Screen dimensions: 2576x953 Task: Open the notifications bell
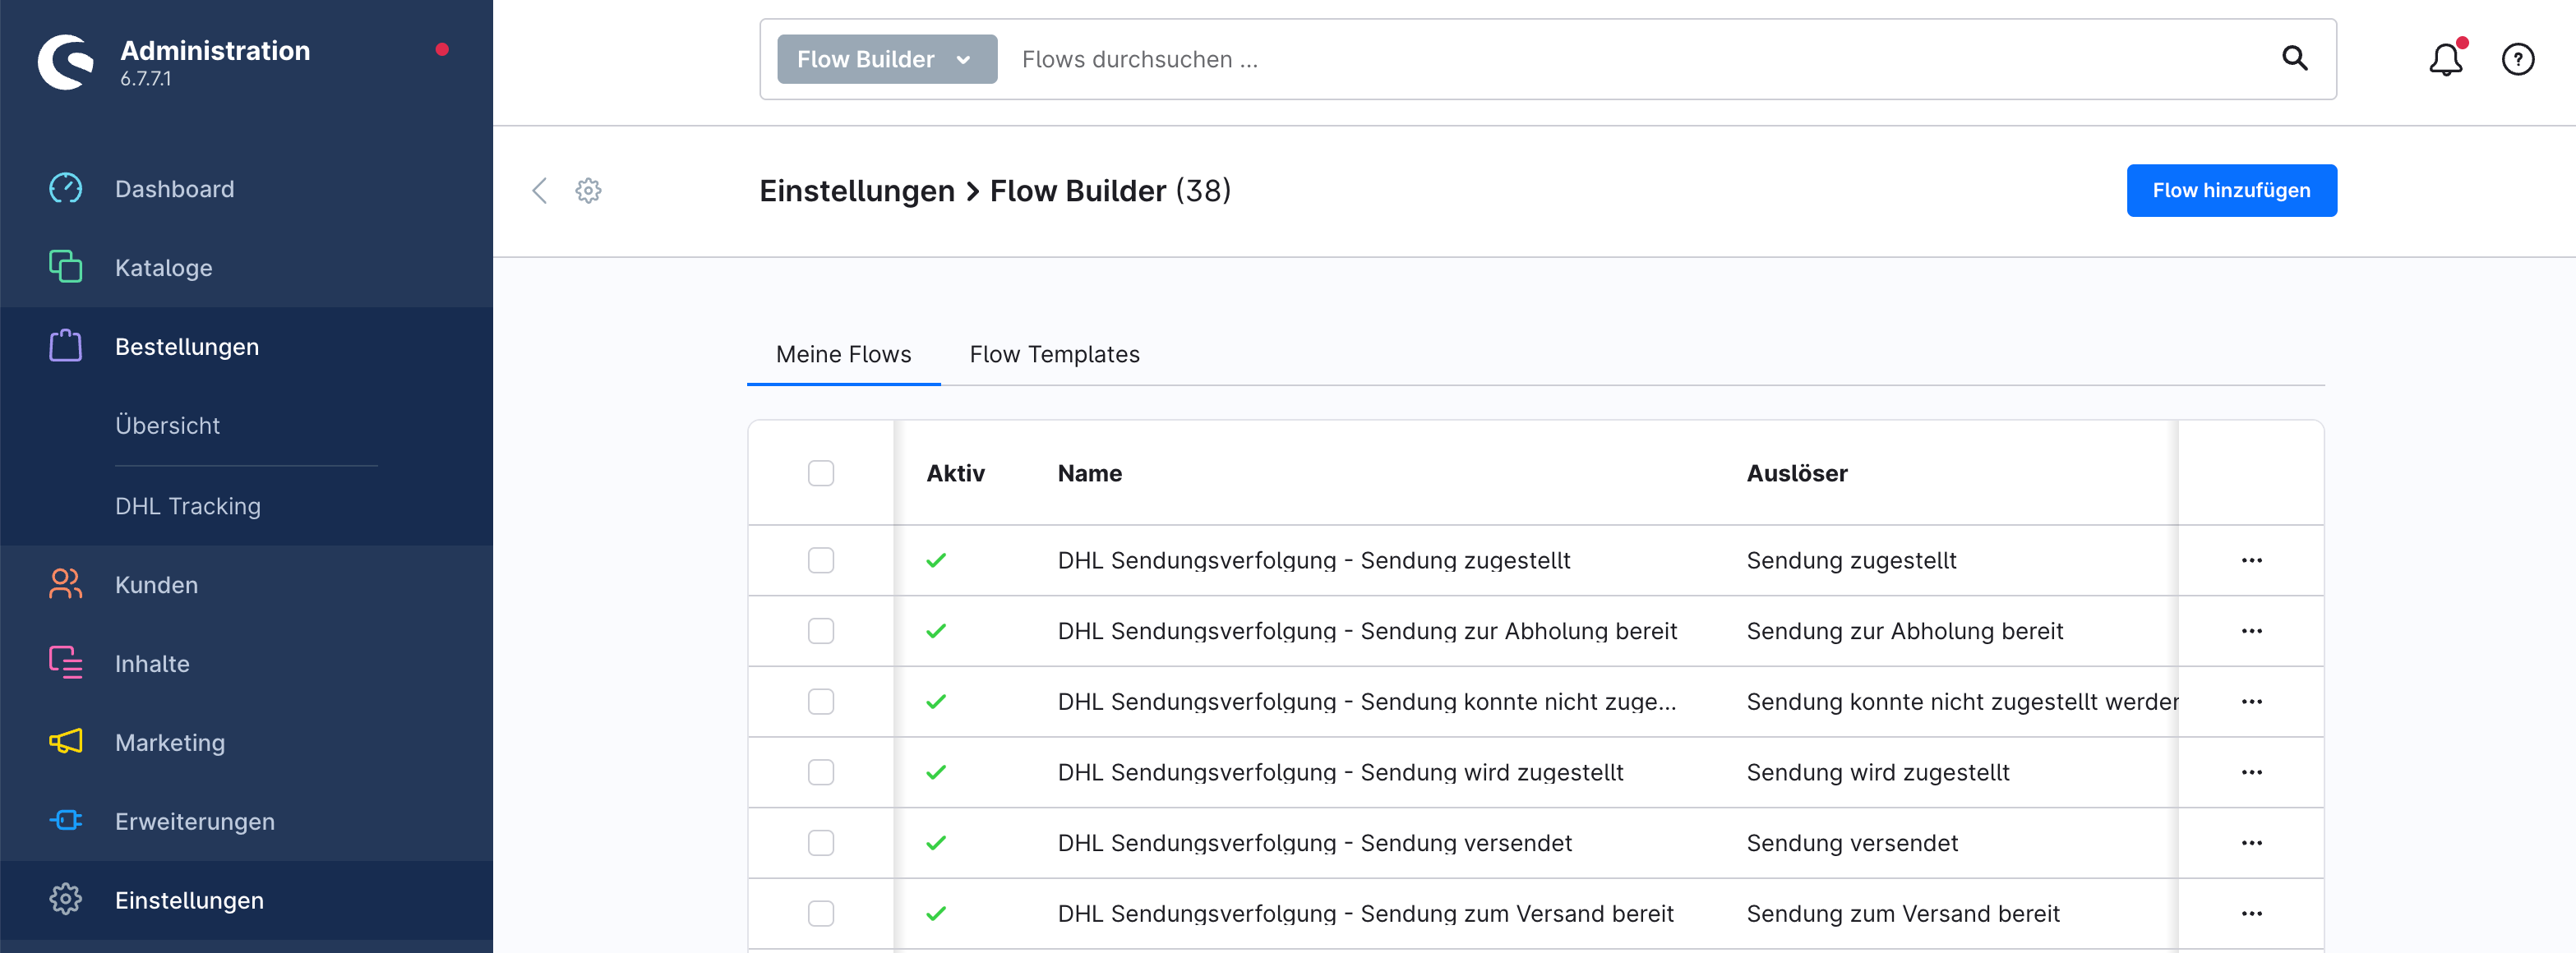[x=2446, y=59]
